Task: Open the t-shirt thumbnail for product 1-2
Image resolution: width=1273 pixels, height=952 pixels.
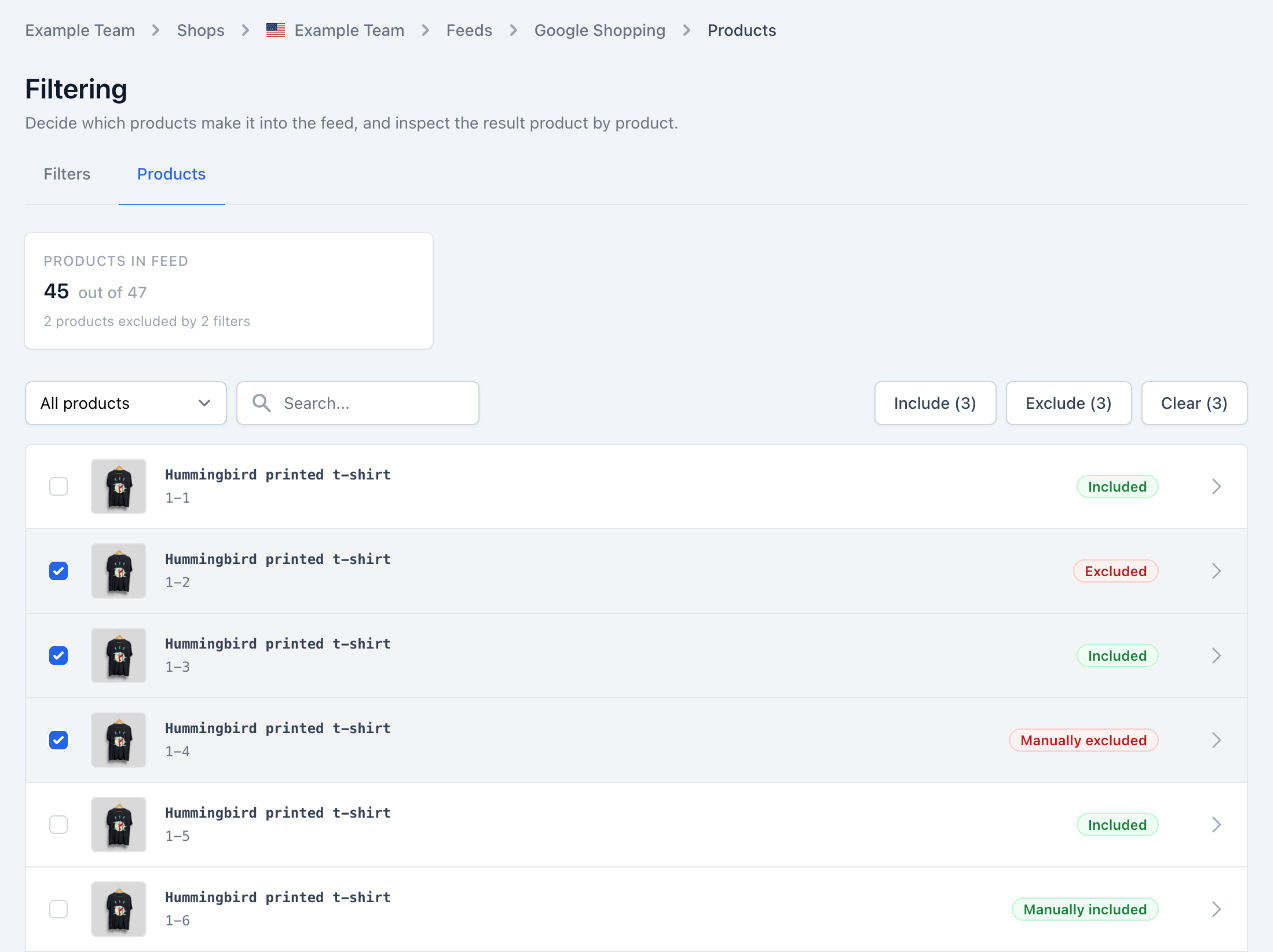Action: [x=119, y=571]
